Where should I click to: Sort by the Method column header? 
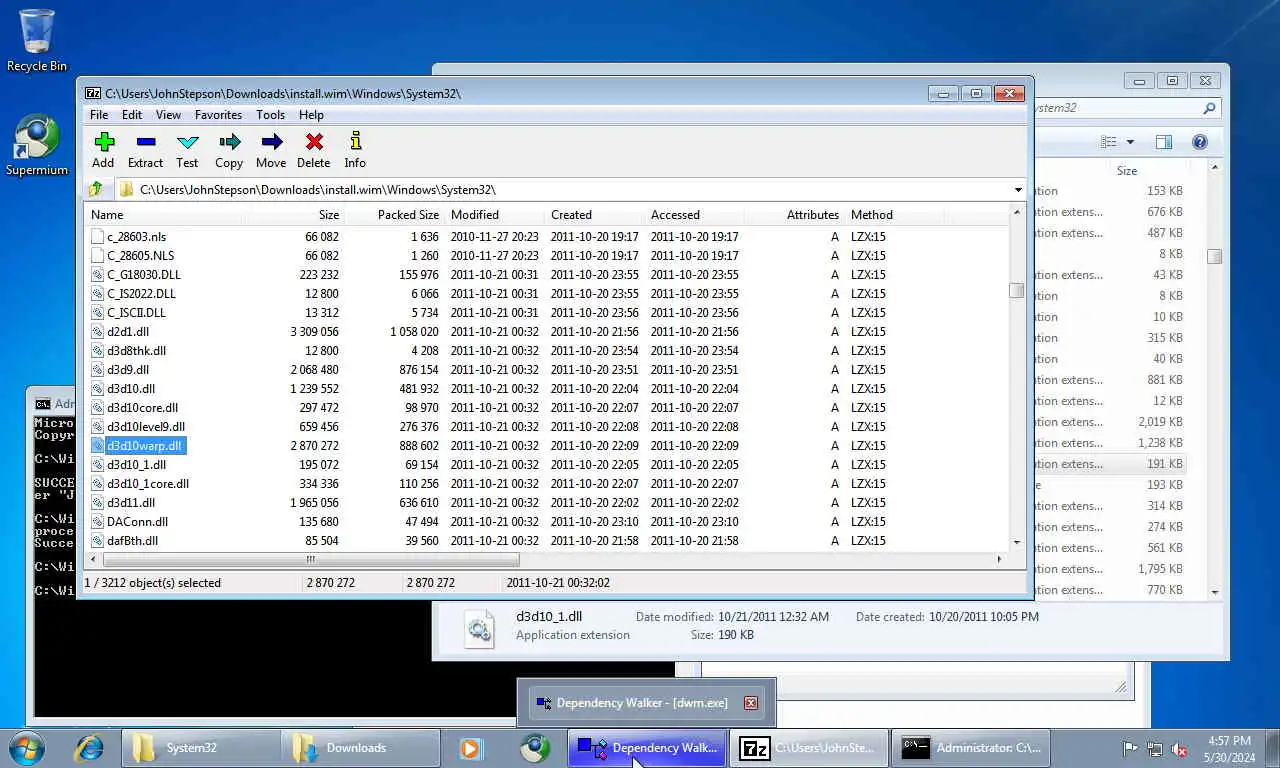click(x=894, y=215)
